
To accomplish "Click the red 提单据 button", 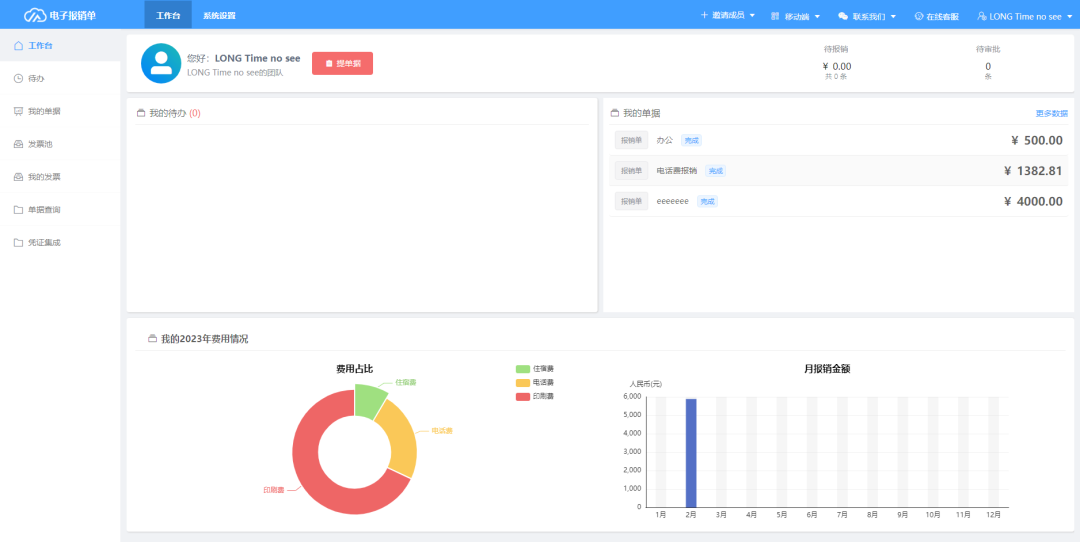I will (x=342, y=63).
